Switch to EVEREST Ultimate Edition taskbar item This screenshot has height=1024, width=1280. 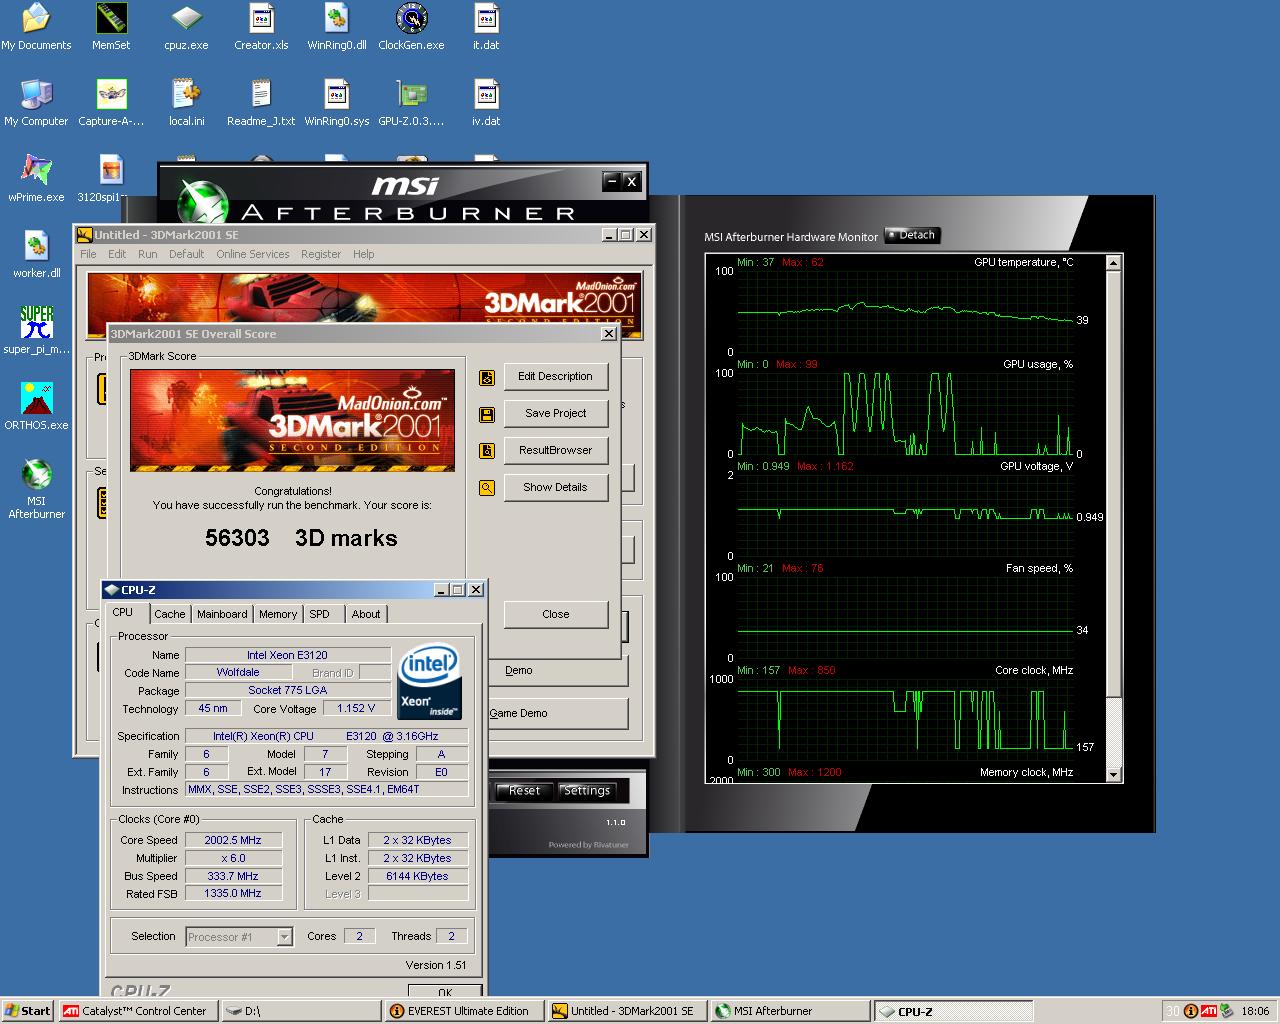click(x=465, y=1011)
